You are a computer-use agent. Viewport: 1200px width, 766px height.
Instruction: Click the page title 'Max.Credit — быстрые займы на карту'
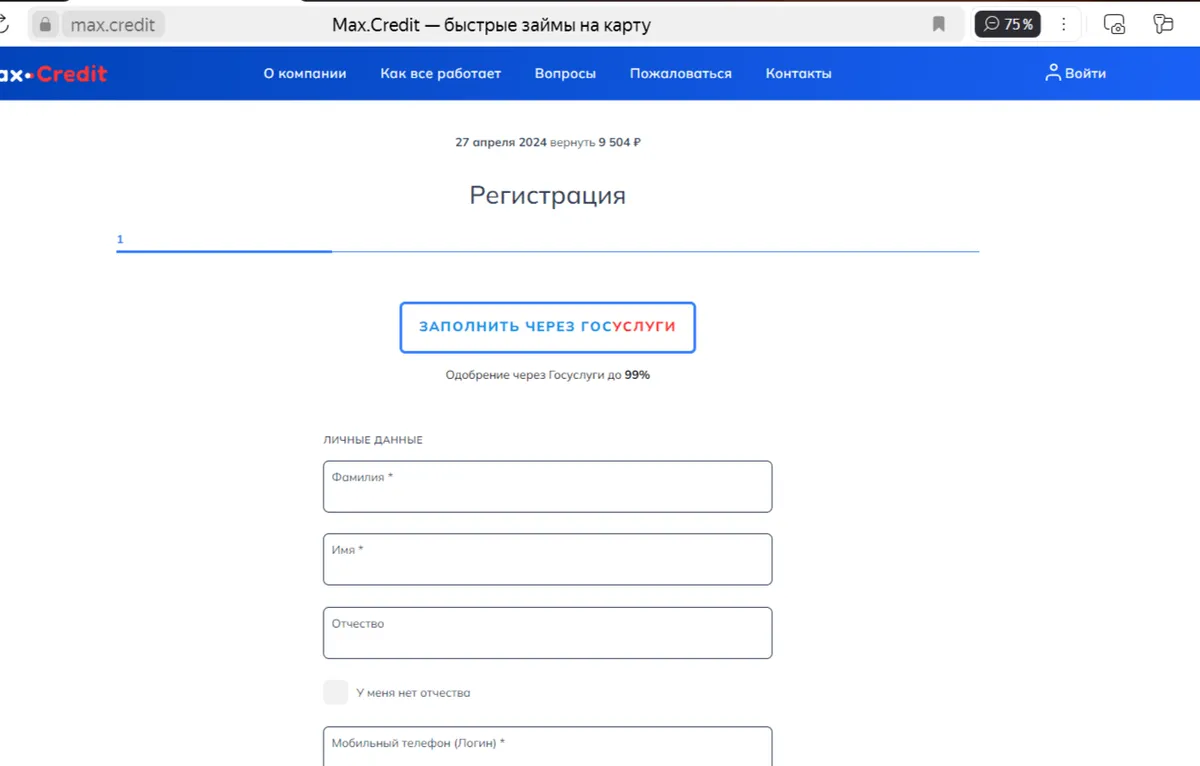[x=491, y=24]
